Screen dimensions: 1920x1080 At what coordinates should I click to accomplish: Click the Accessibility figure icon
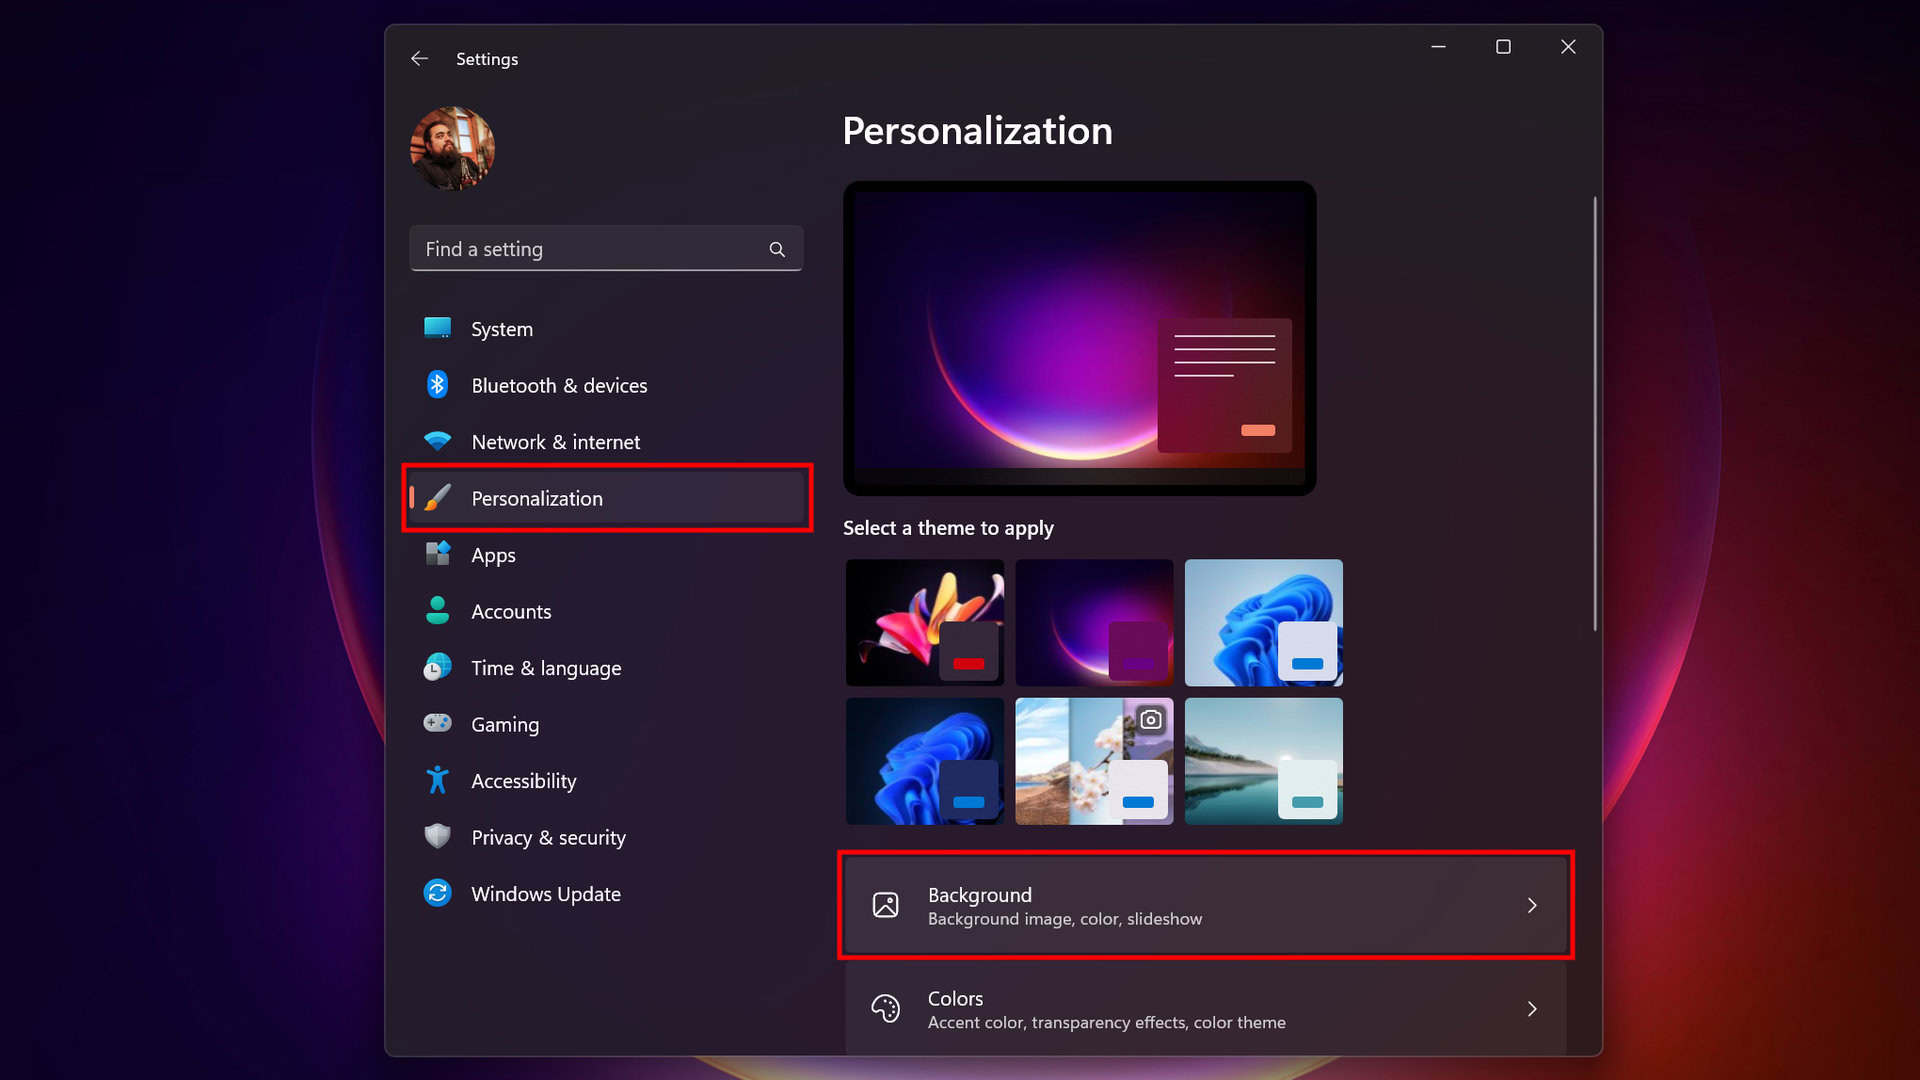437,780
